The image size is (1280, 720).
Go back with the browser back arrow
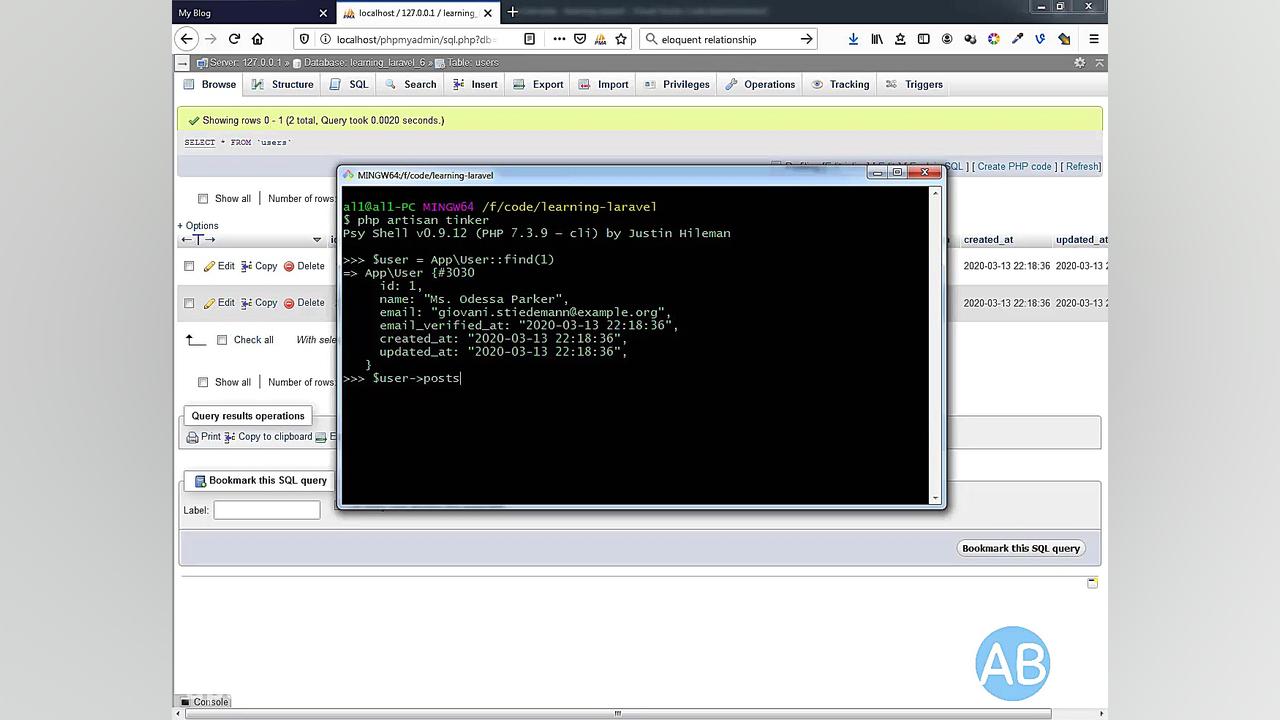coord(186,39)
